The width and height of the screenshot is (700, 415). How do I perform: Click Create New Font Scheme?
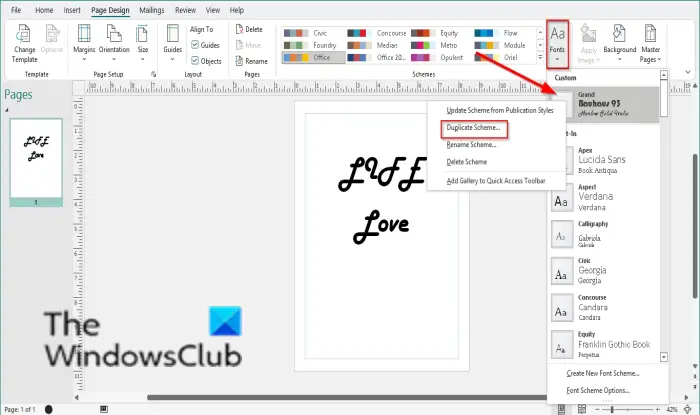pos(603,373)
